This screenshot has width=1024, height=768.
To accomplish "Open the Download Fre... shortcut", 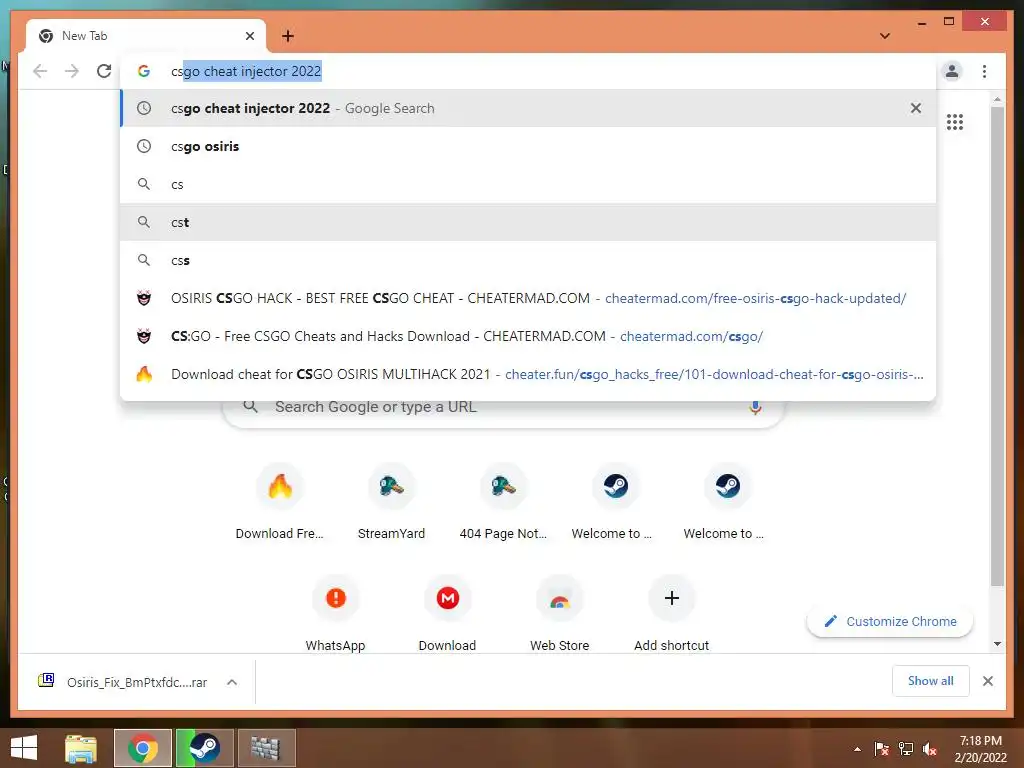I will click(x=280, y=502).
